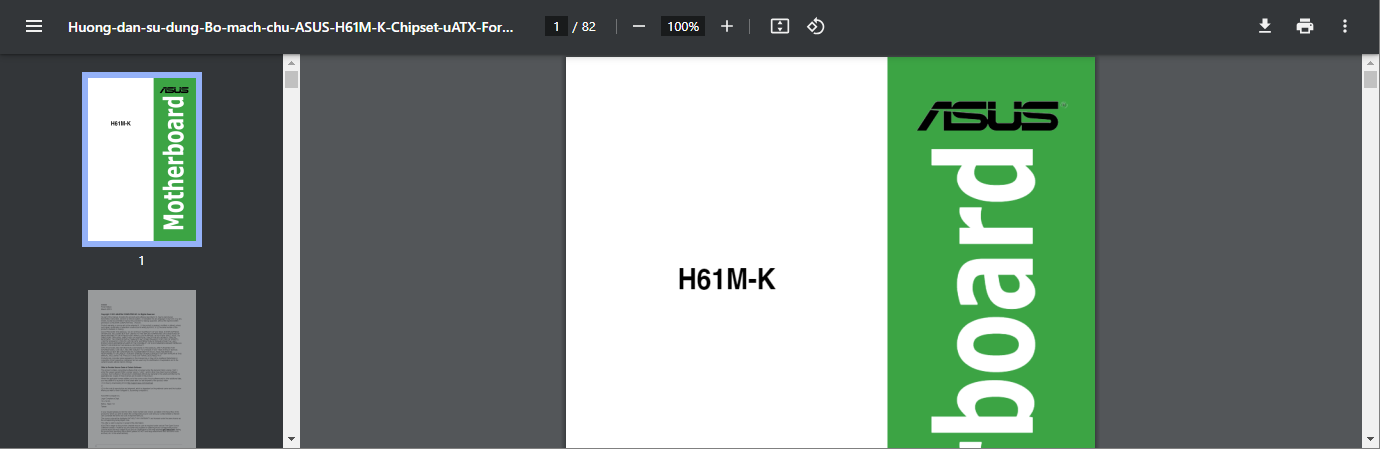Zoom out using the minus icon

point(639,27)
